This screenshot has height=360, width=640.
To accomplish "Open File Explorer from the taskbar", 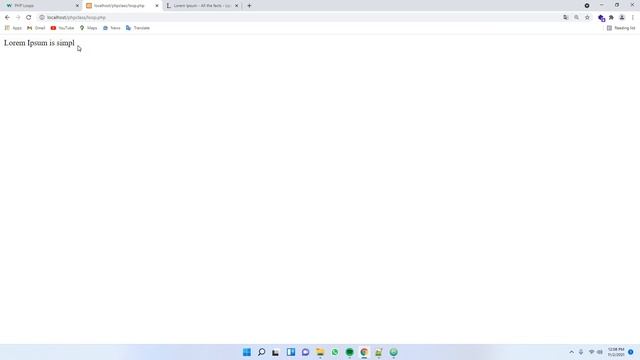I will pos(320,352).
